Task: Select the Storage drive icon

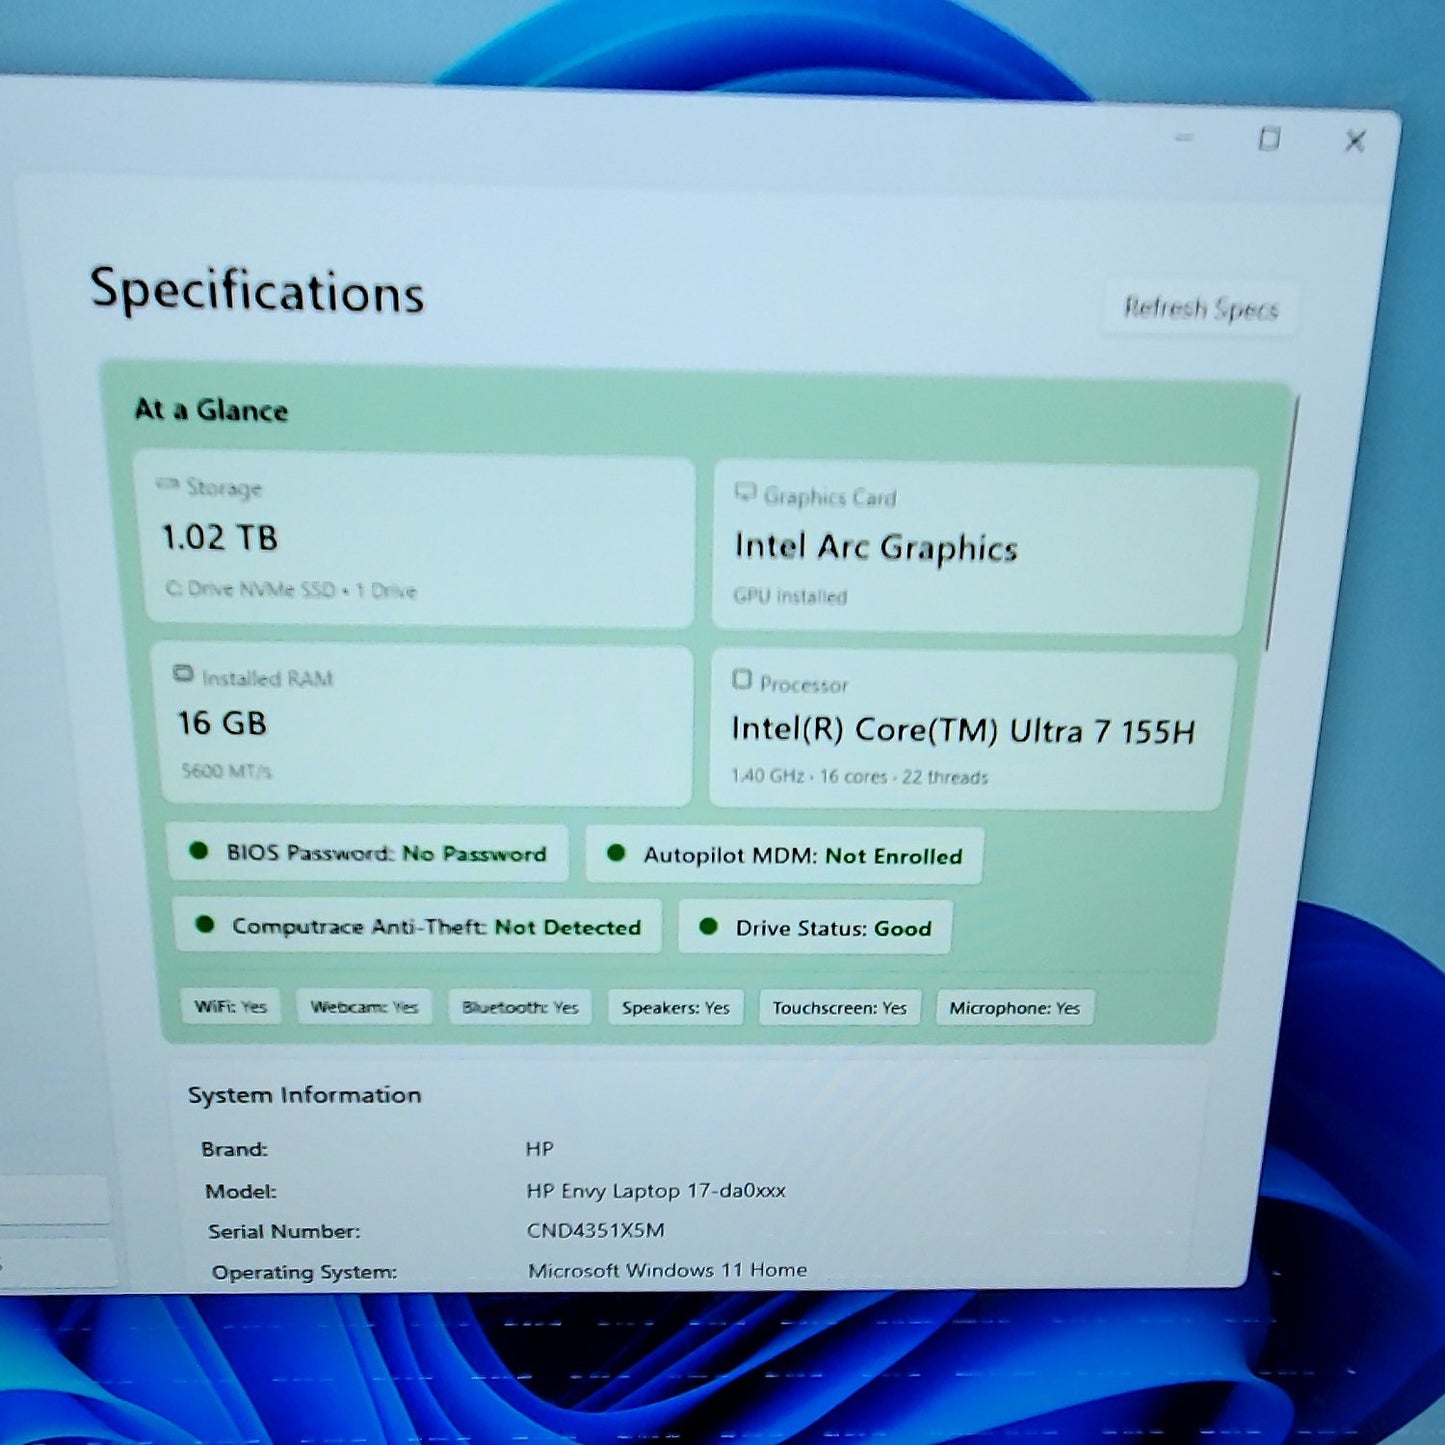Action: coord(167,484)
